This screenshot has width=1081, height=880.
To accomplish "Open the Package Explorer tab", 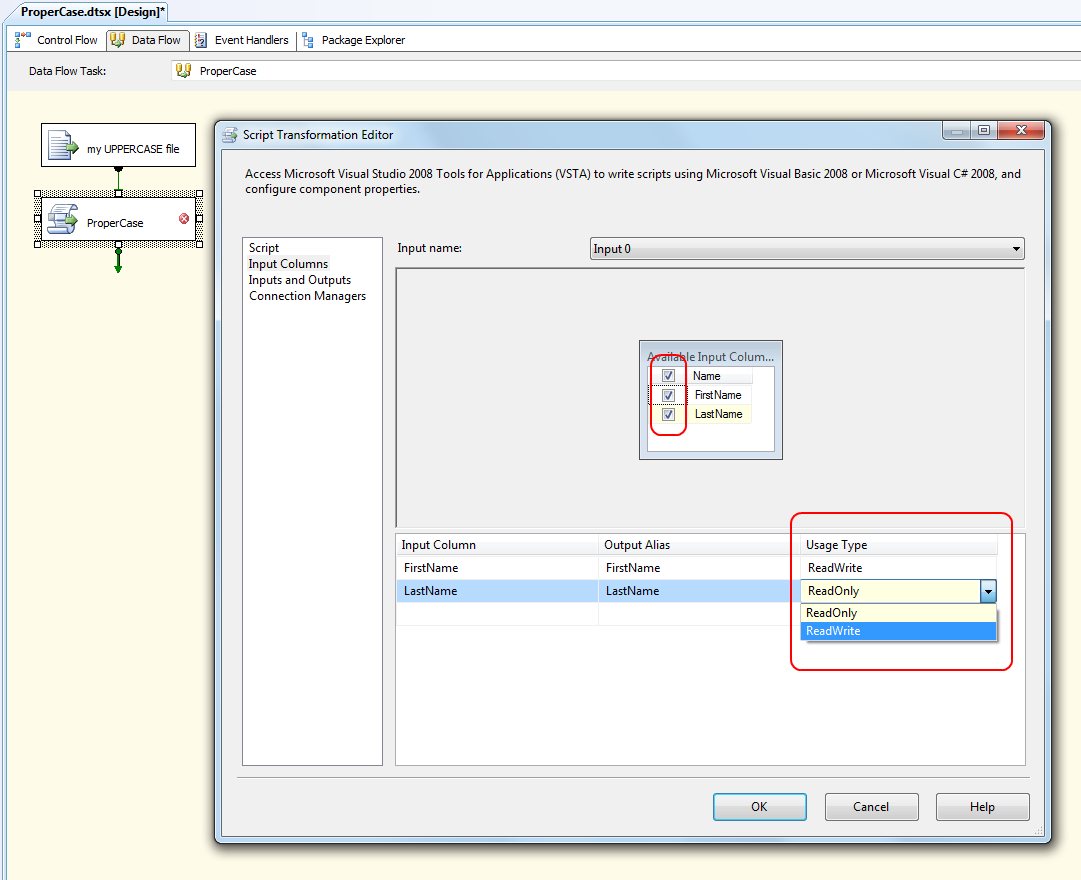I will coord(354,40).
